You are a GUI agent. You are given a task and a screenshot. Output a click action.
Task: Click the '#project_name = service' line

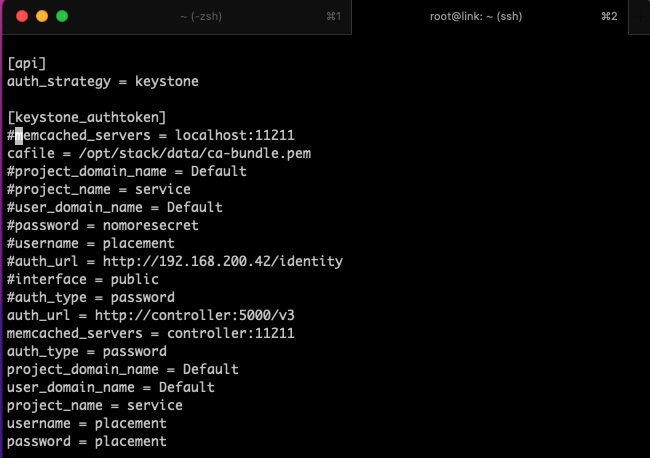[99, 189]
